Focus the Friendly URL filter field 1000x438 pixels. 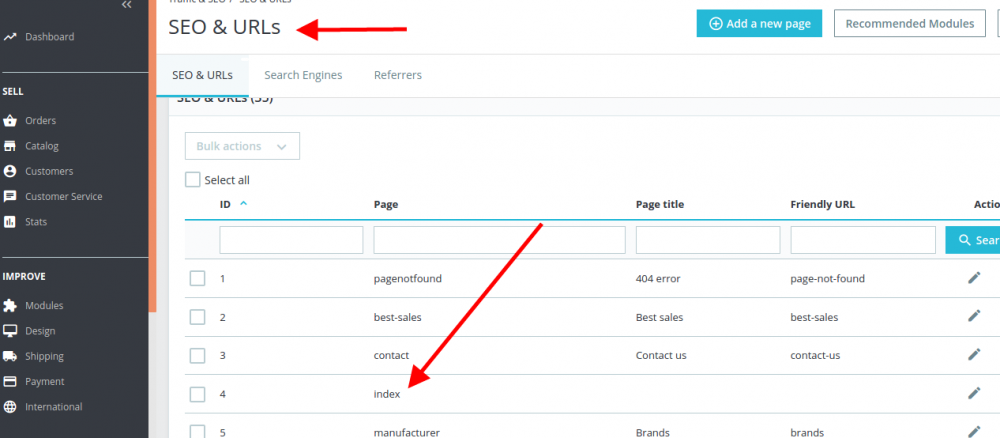click(863, 240)
